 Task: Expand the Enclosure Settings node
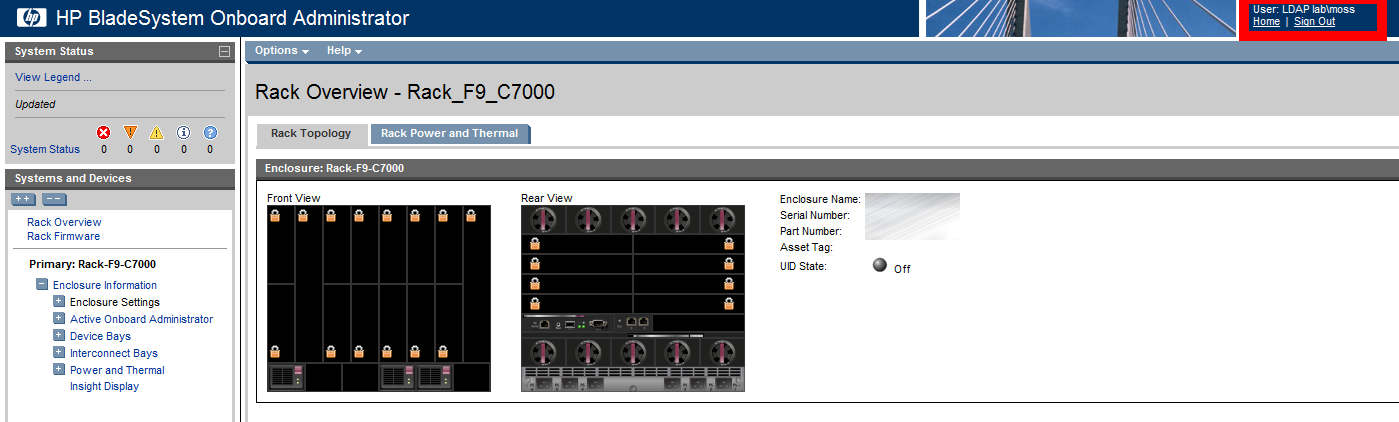[x=59, y=302]
